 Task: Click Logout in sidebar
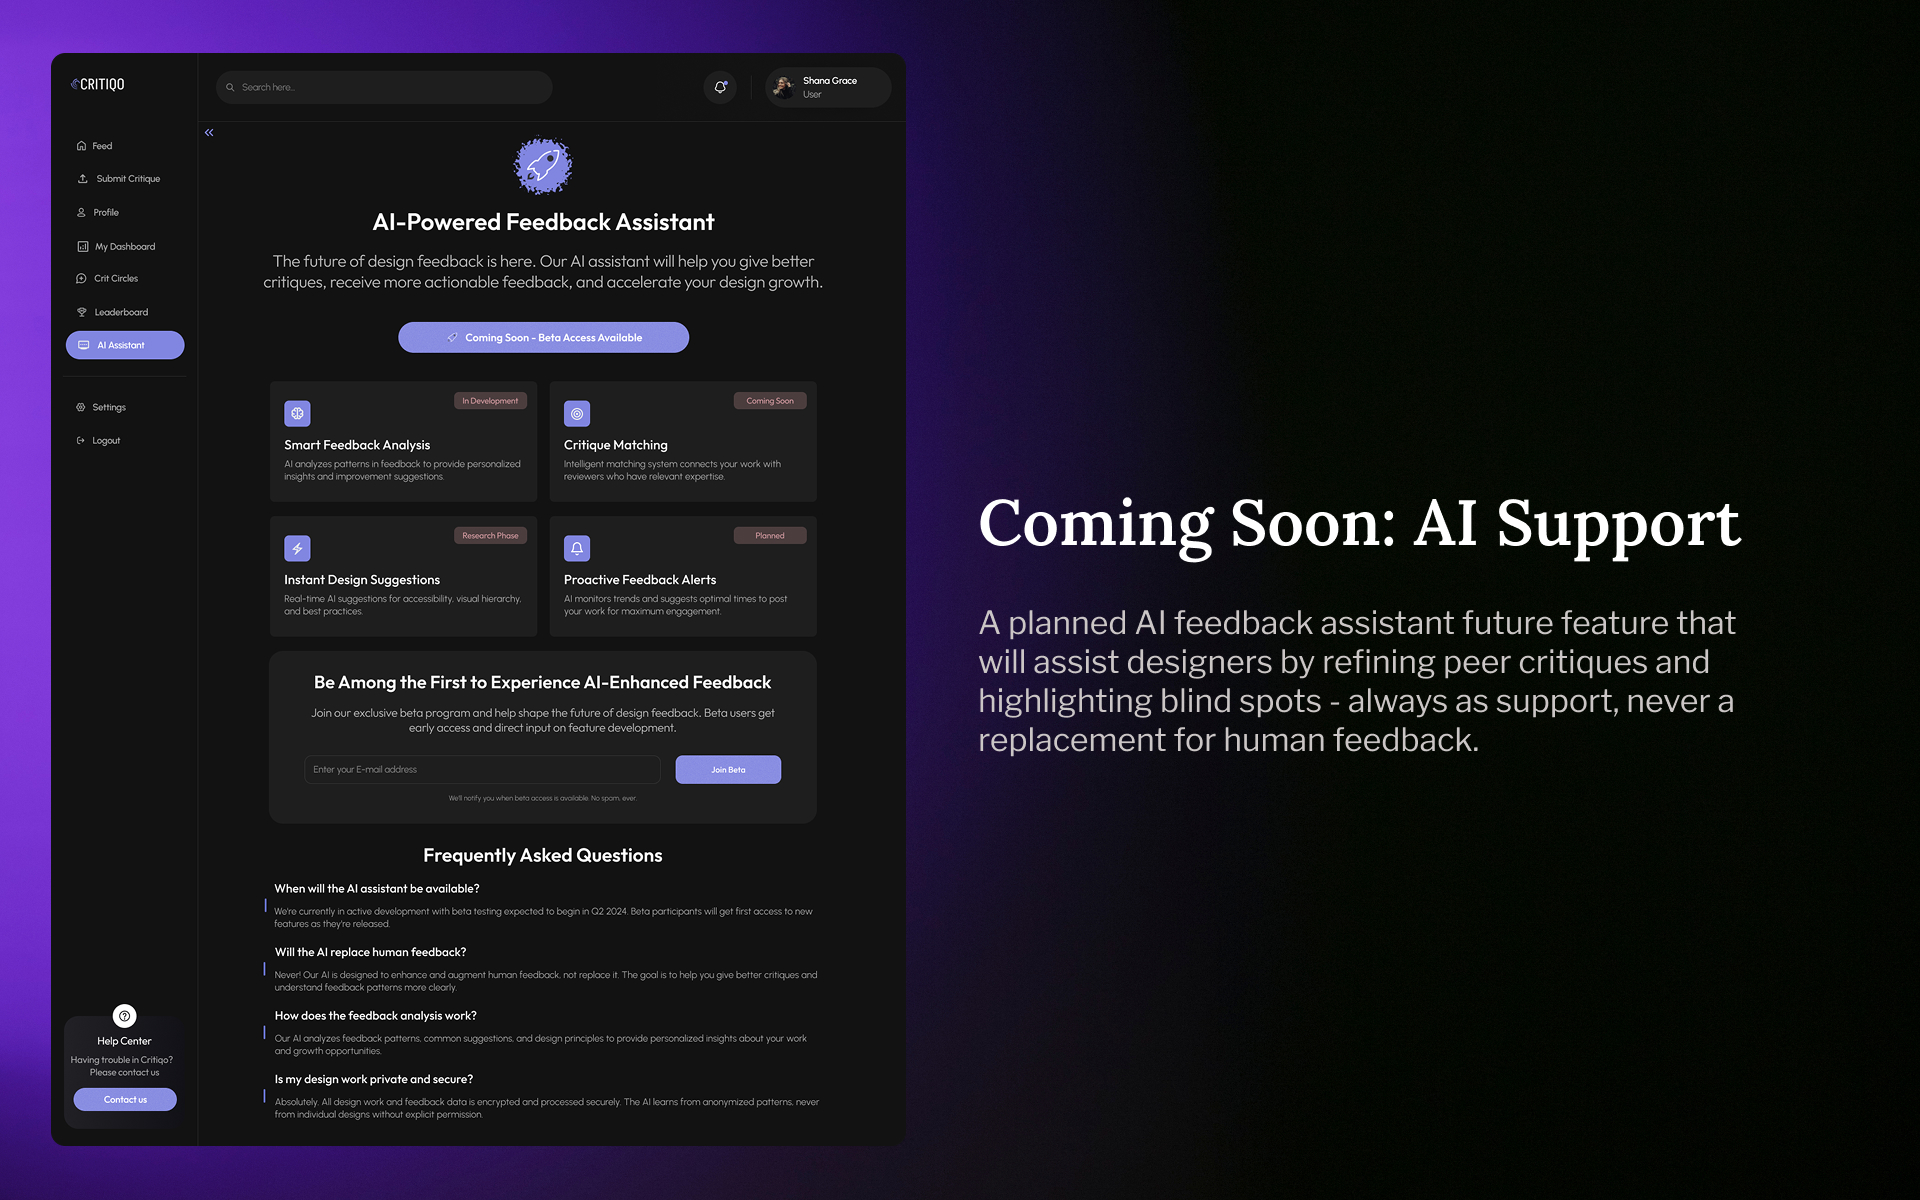point(105,441)
